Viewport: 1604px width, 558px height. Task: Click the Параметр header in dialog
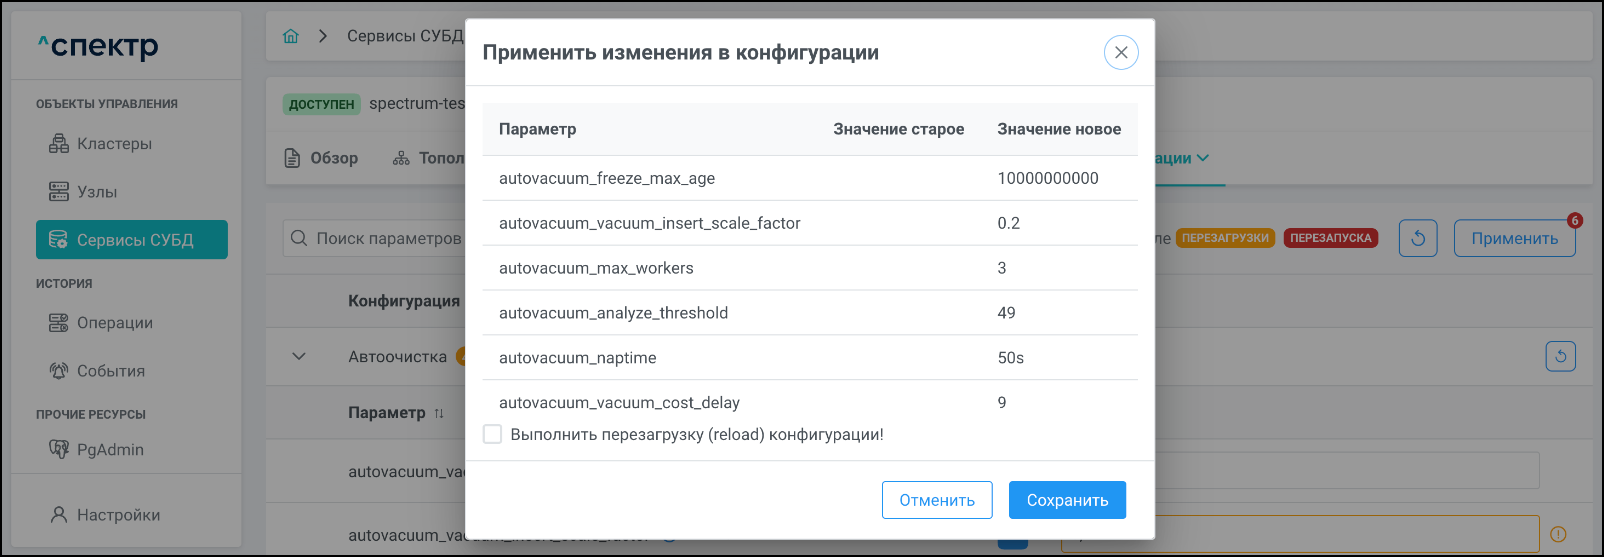pos(538,129)
